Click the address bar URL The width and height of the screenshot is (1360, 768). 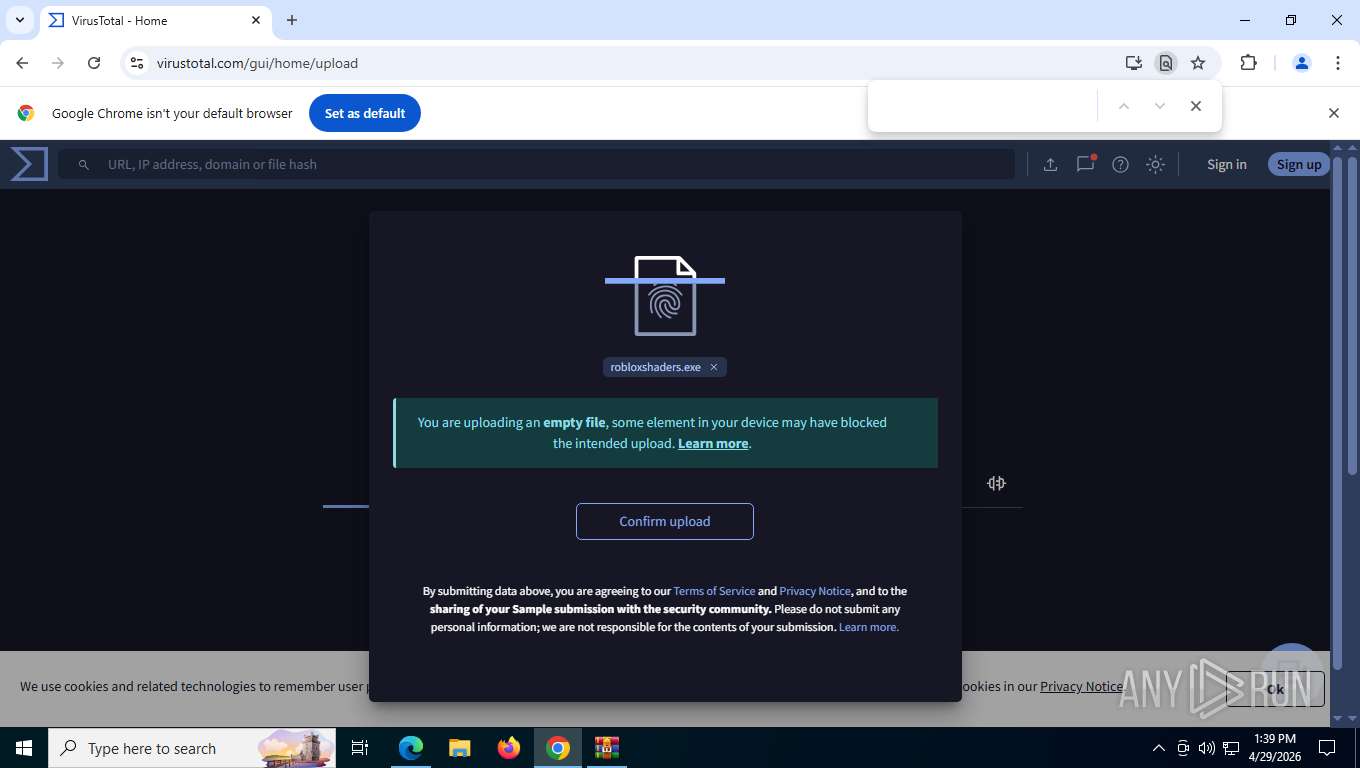pyautogui.click(x=258, y=63)
